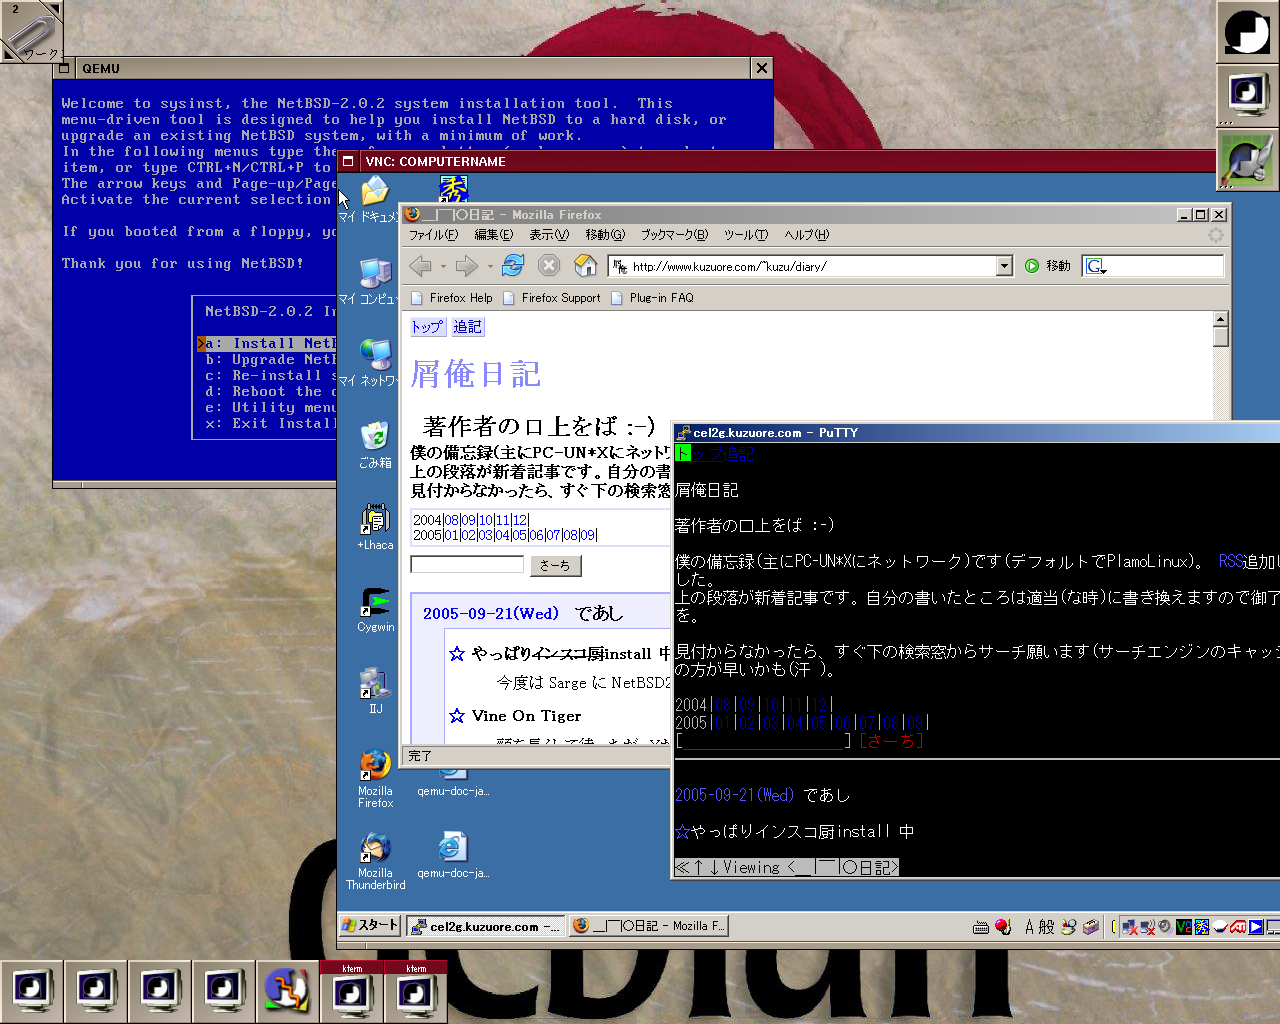Click Firefox Reload button
The image size is (1280, 1024).
click(x=513, y=266)
